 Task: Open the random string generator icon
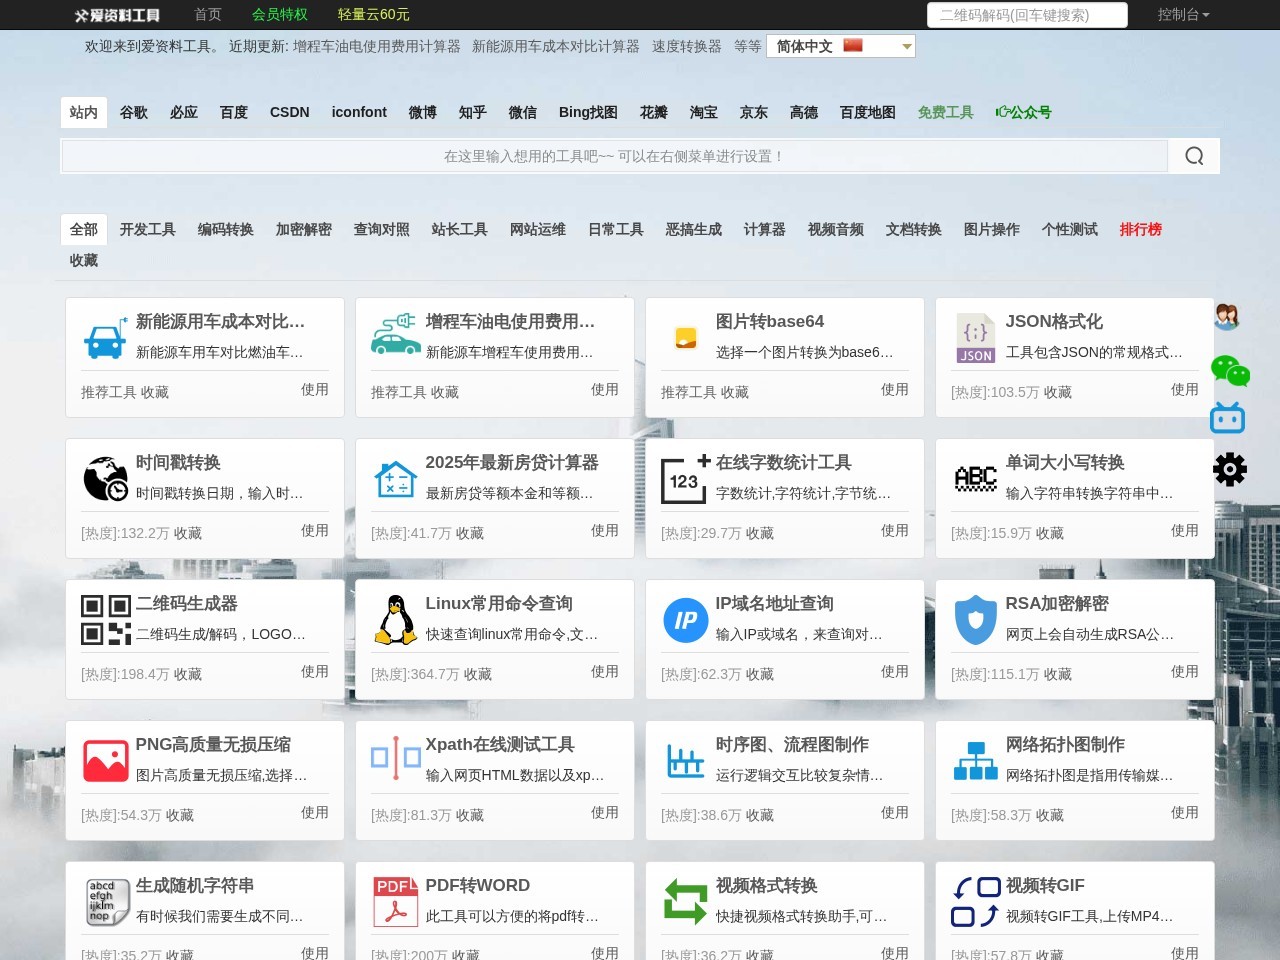(x=106, y=902)
